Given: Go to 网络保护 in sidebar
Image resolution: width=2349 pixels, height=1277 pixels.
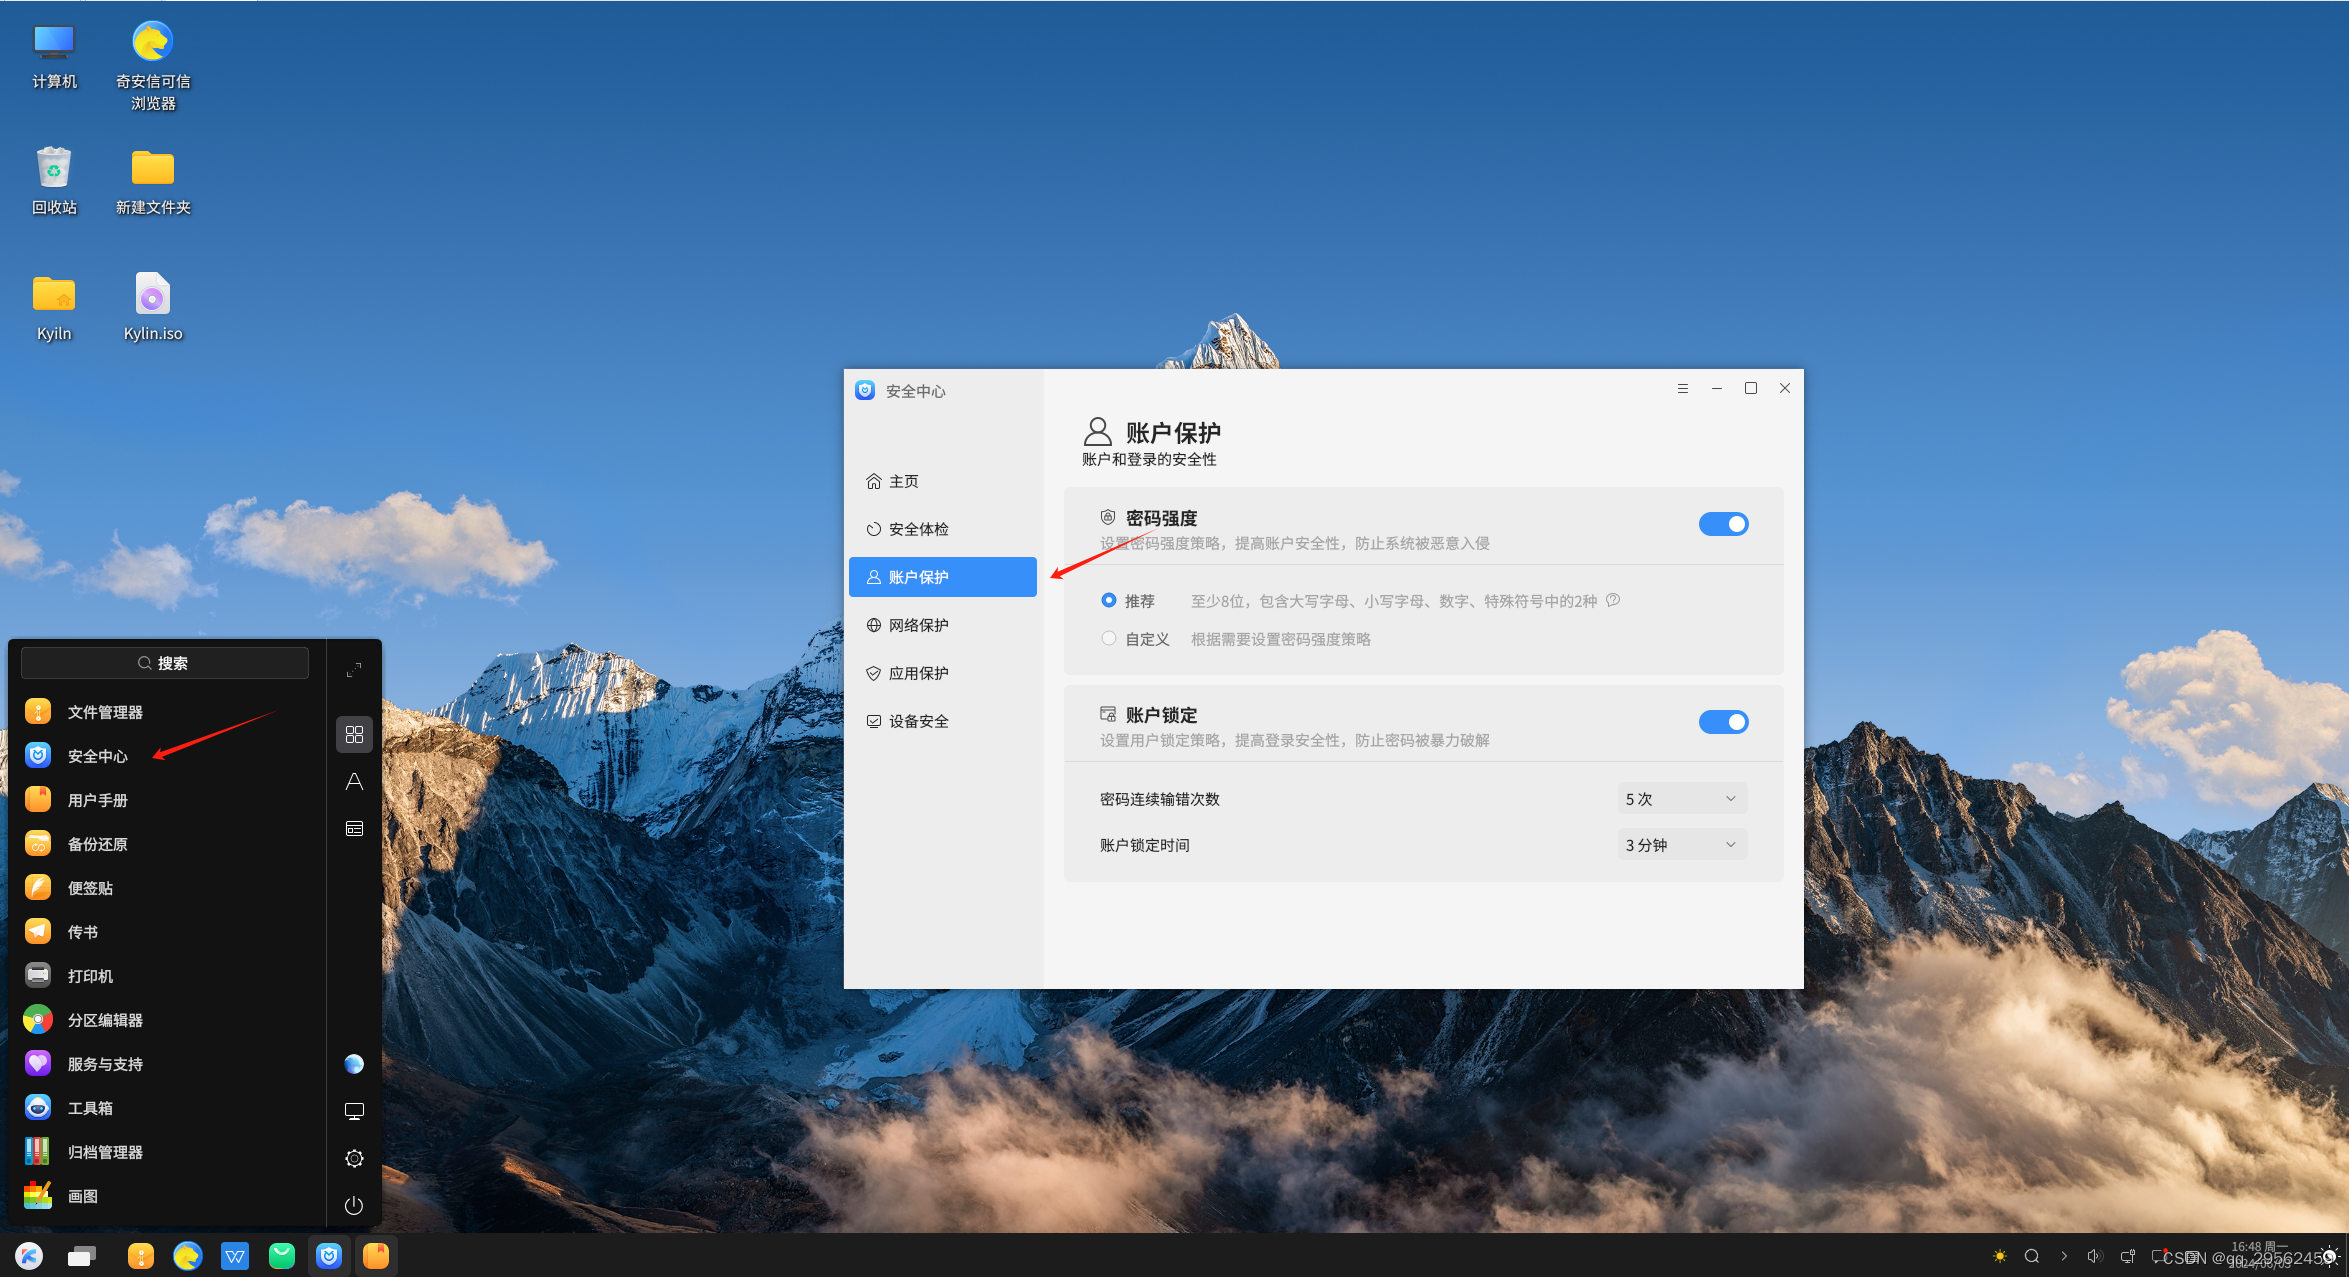Looking at the screenshot, I should coord(918,625).
